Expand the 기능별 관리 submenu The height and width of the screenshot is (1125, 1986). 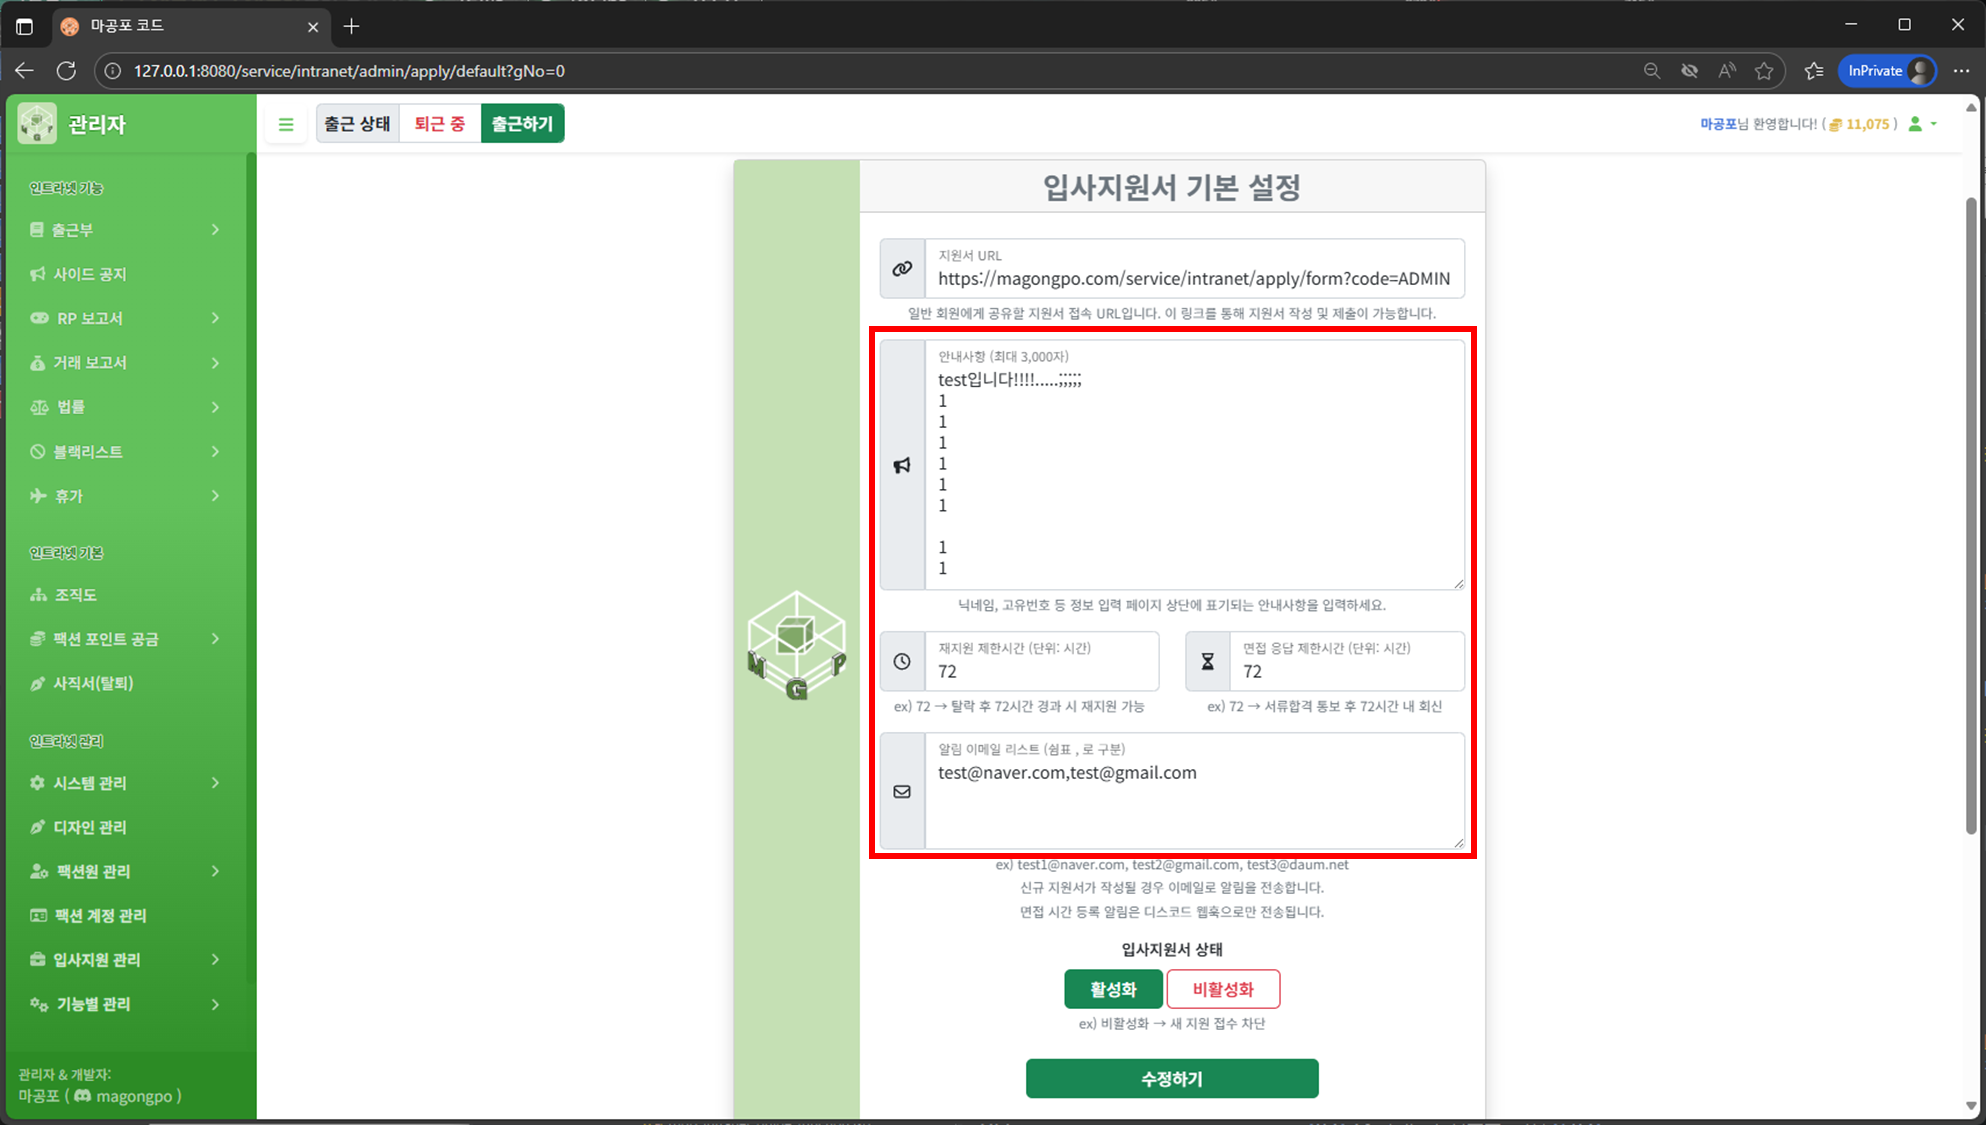pos(215,1004)
